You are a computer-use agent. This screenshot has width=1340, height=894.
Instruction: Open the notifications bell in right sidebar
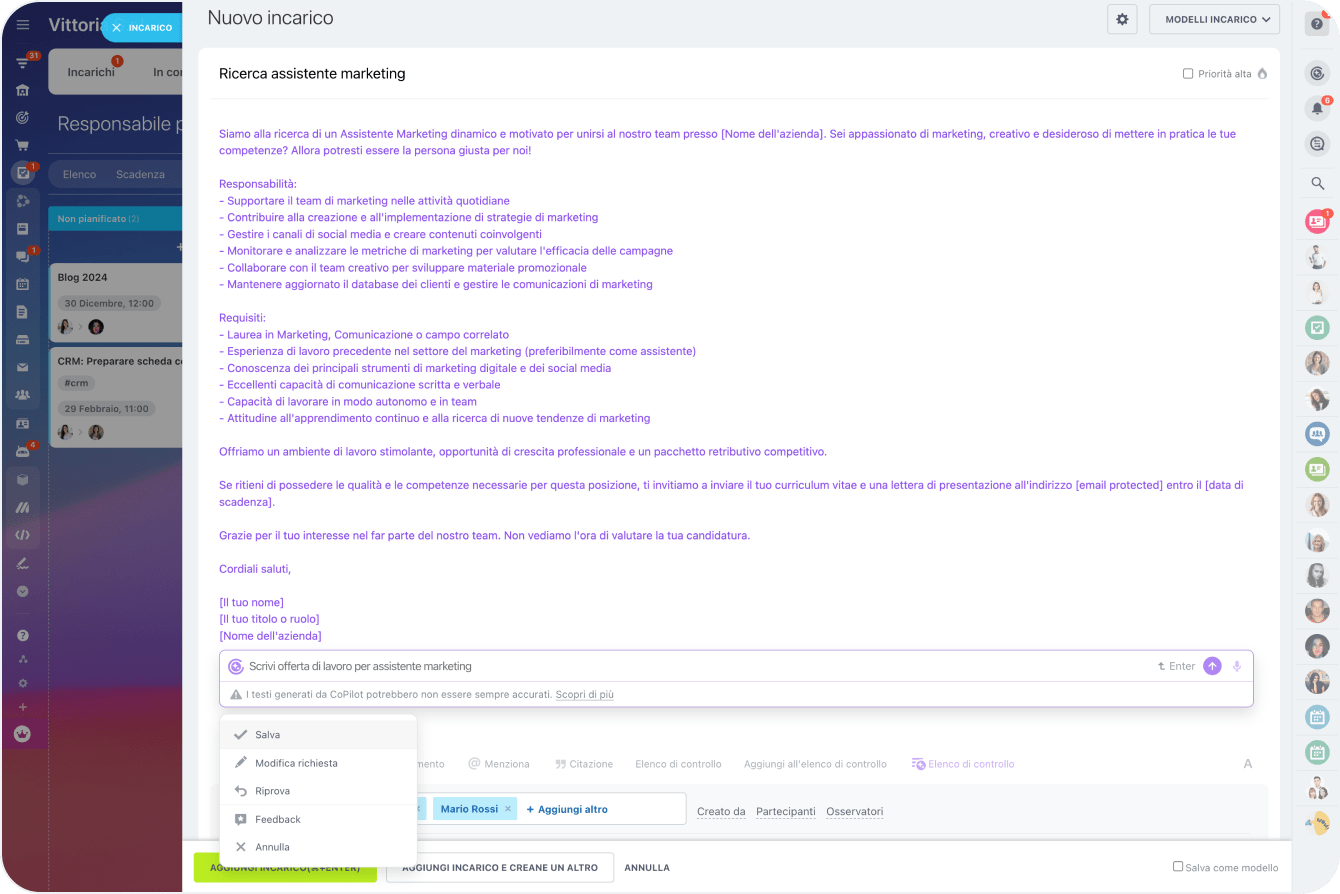(x=1317, y=108)
